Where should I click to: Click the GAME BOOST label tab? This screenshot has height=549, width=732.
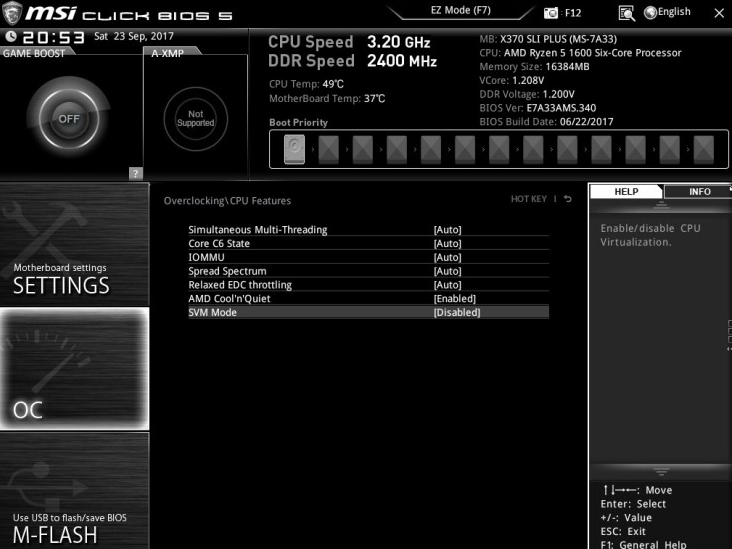click(x=34, y=53)
